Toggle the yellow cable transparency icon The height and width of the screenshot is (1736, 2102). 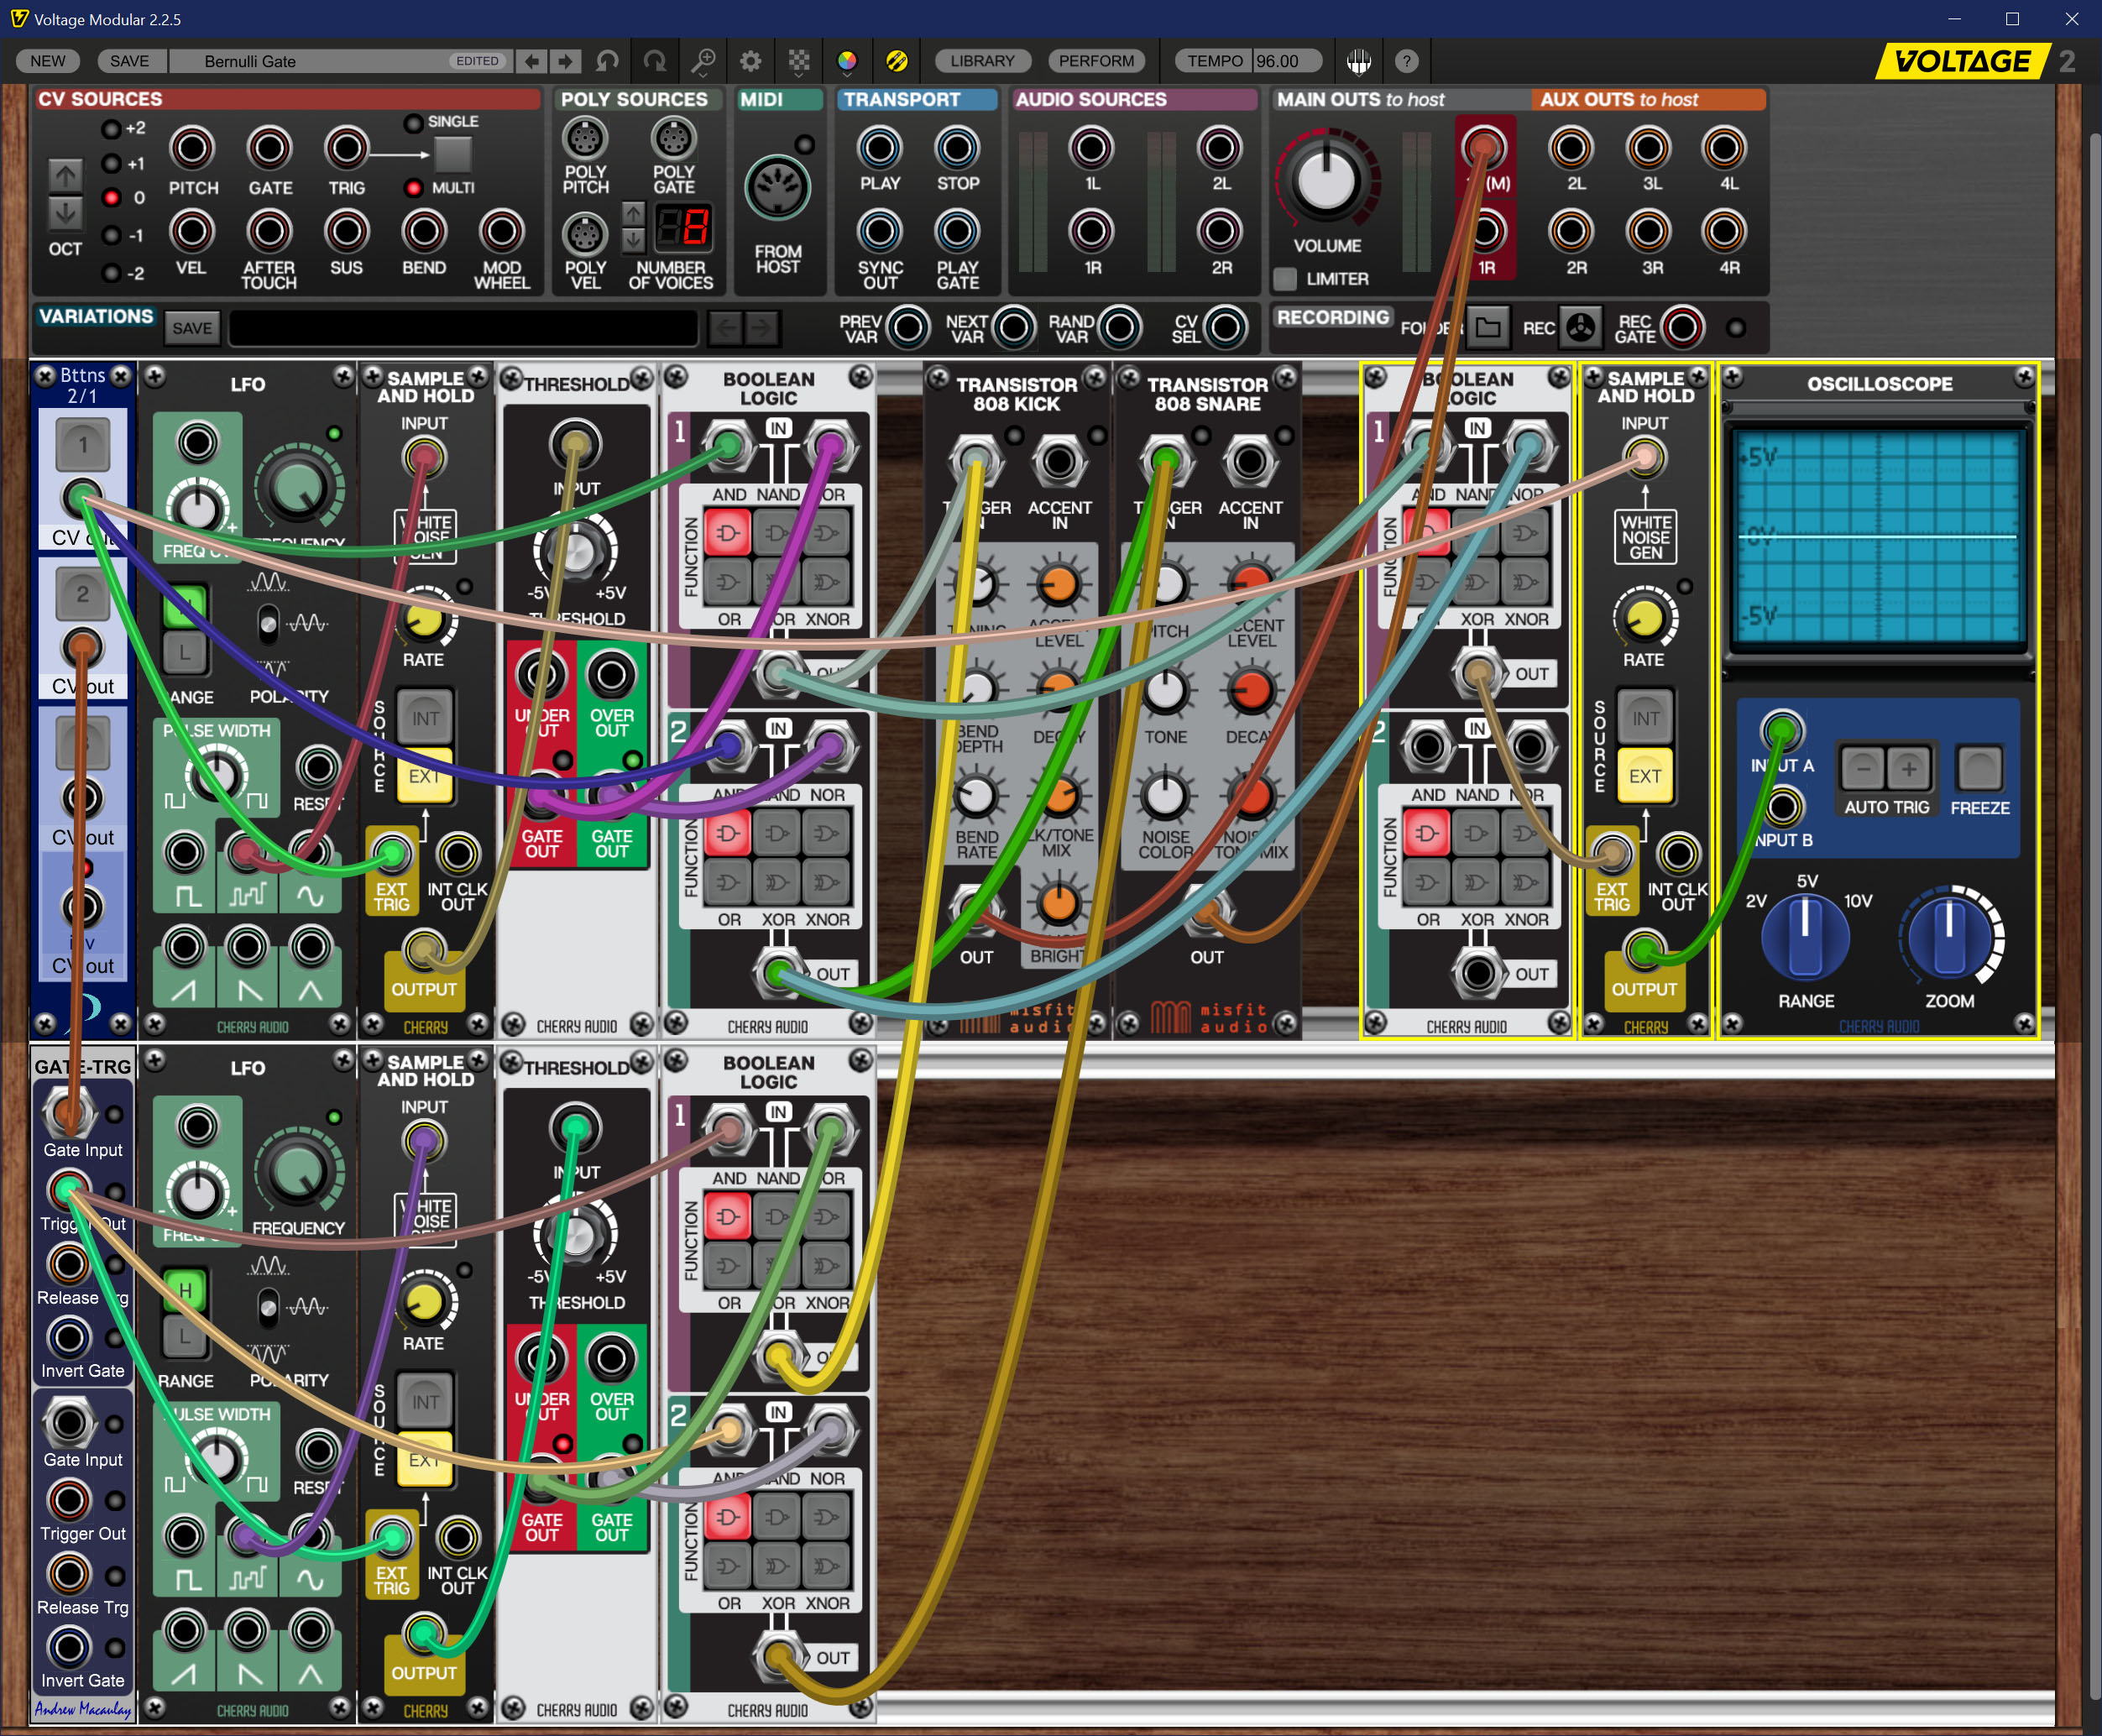(x=897, y=61)
